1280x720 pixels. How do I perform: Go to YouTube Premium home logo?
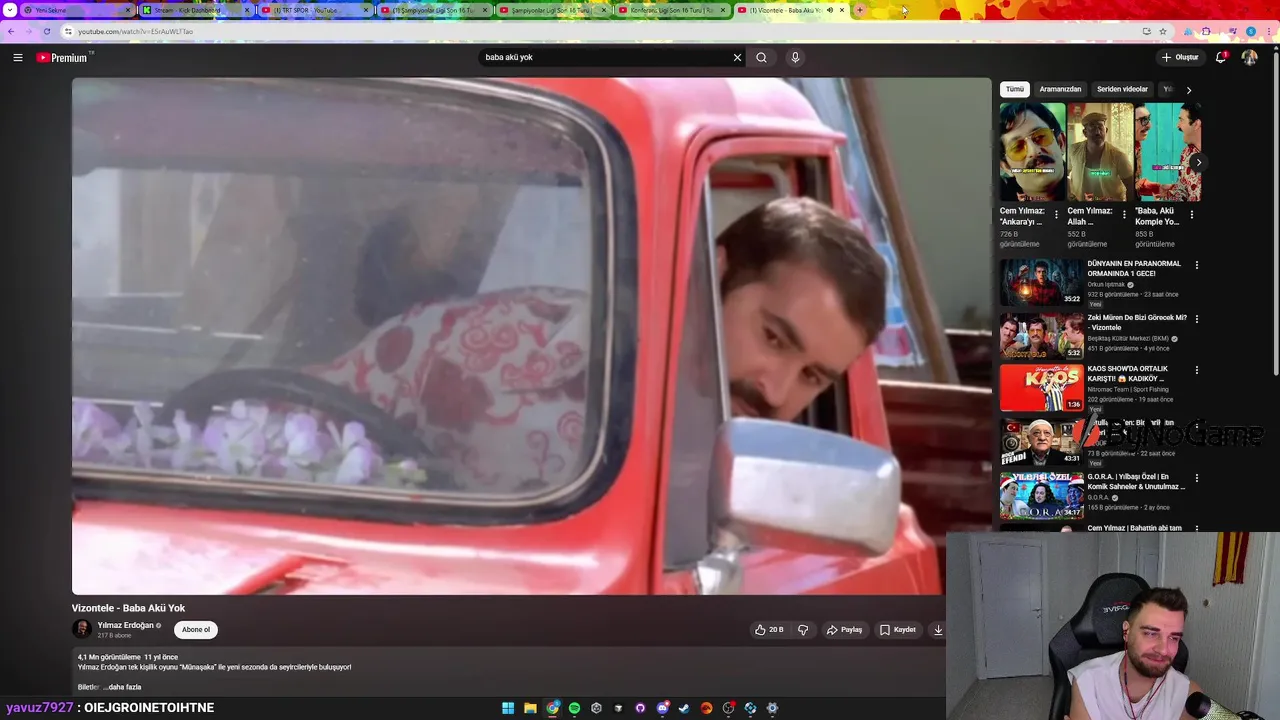pos(63,58)
